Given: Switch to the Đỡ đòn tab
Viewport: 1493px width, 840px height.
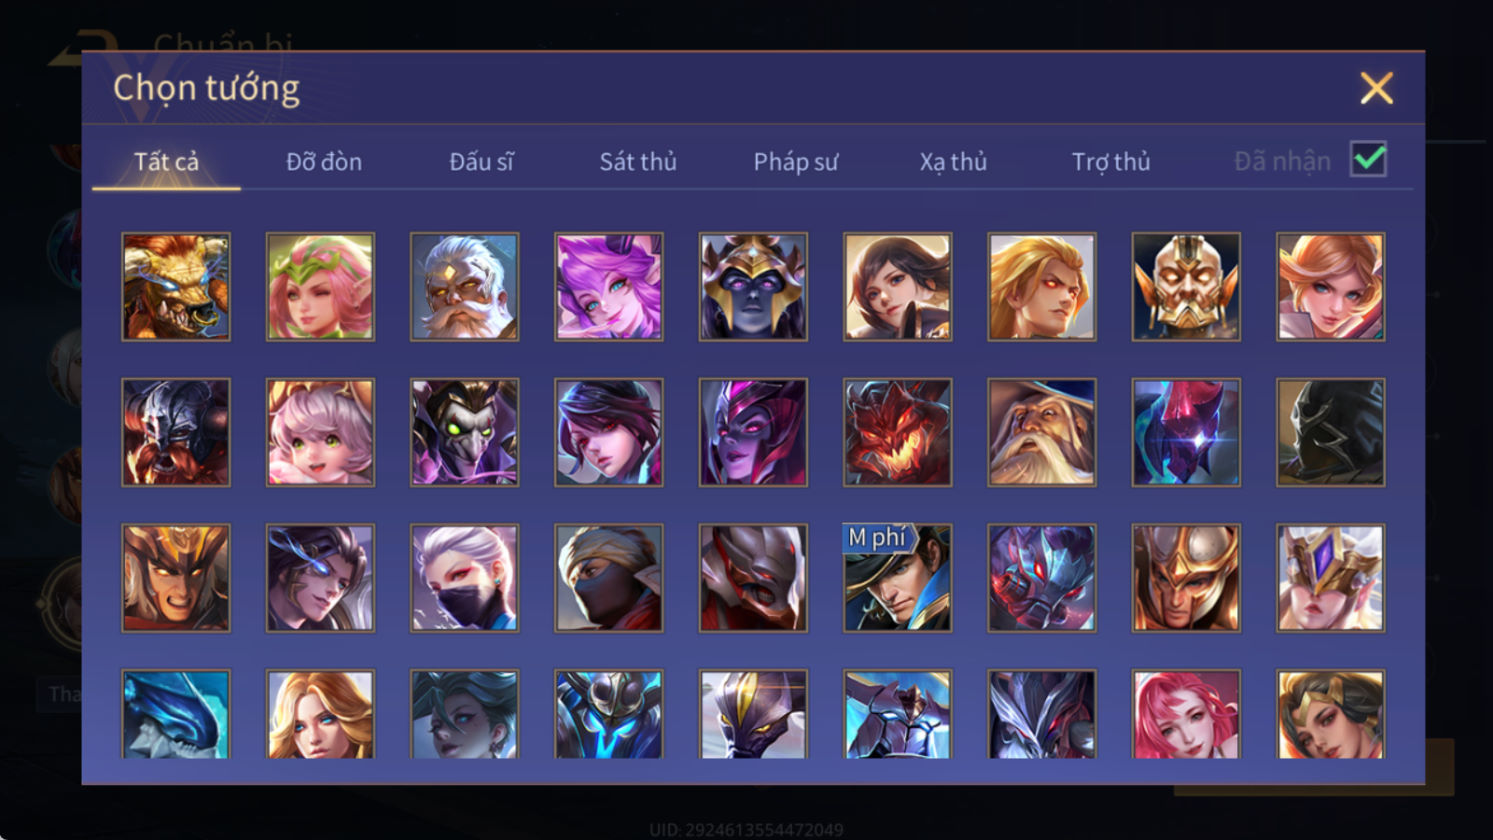Looking at the screenshot, I should [324, 162].
